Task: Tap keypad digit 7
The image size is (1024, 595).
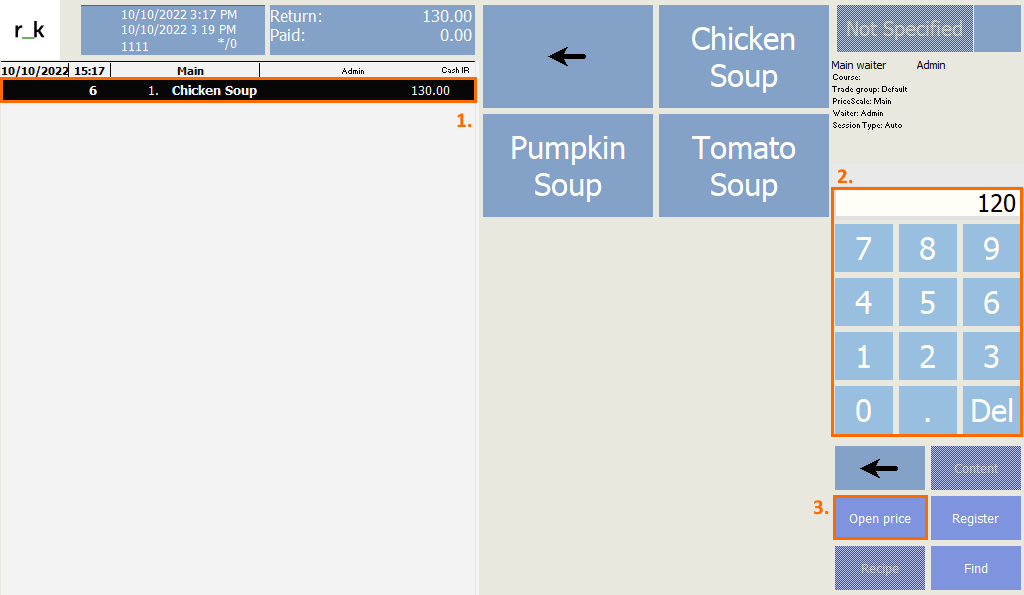Action: coord(863,248)
